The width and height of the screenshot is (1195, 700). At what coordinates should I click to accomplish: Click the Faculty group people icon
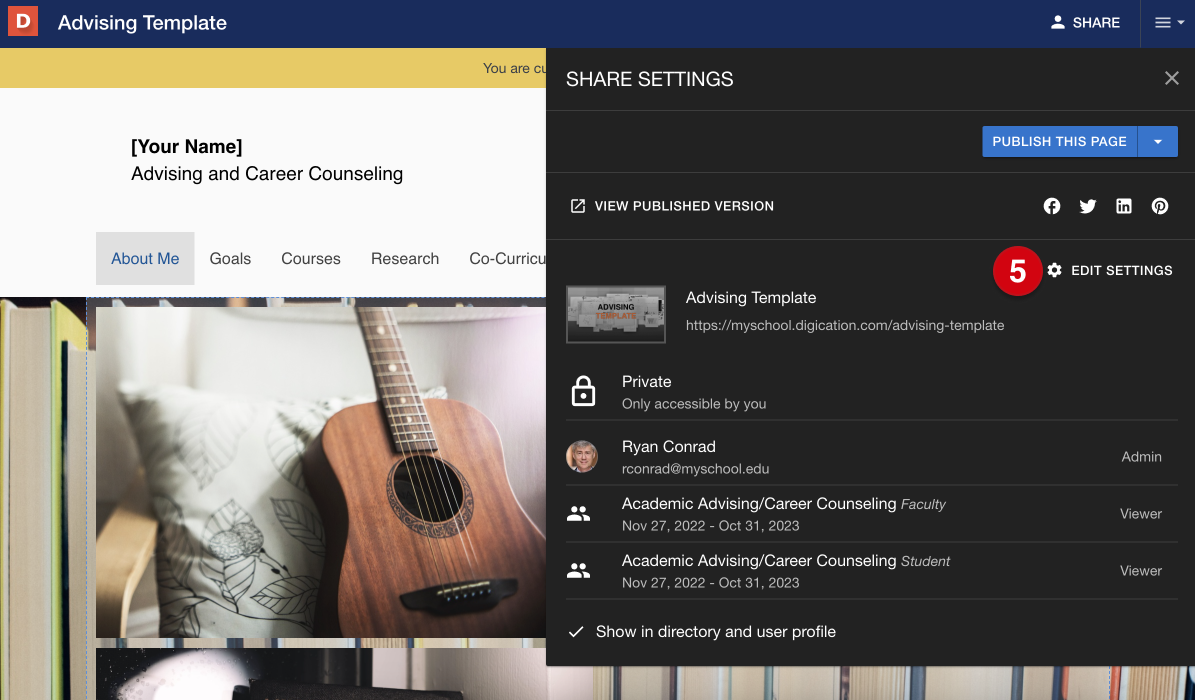[x=578, y=514]
